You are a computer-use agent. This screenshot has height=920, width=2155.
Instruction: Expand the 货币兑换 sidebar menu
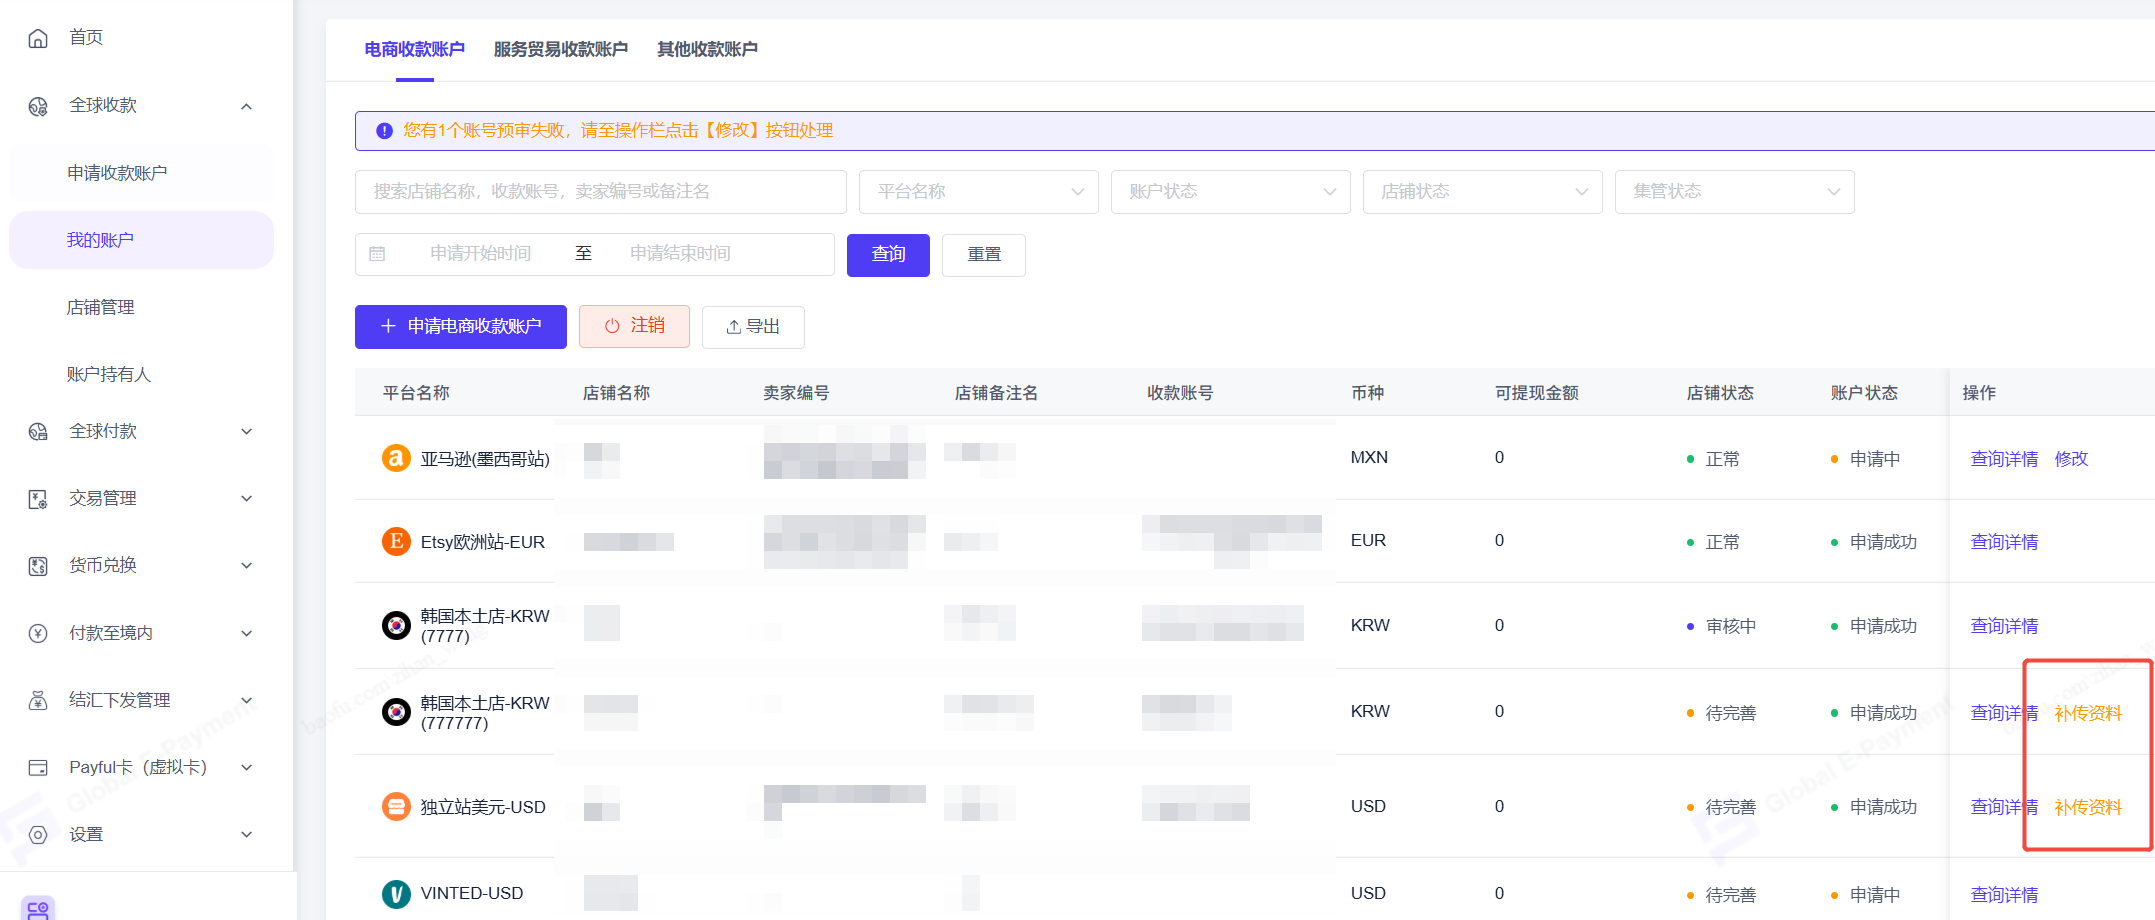click(246, 565)
